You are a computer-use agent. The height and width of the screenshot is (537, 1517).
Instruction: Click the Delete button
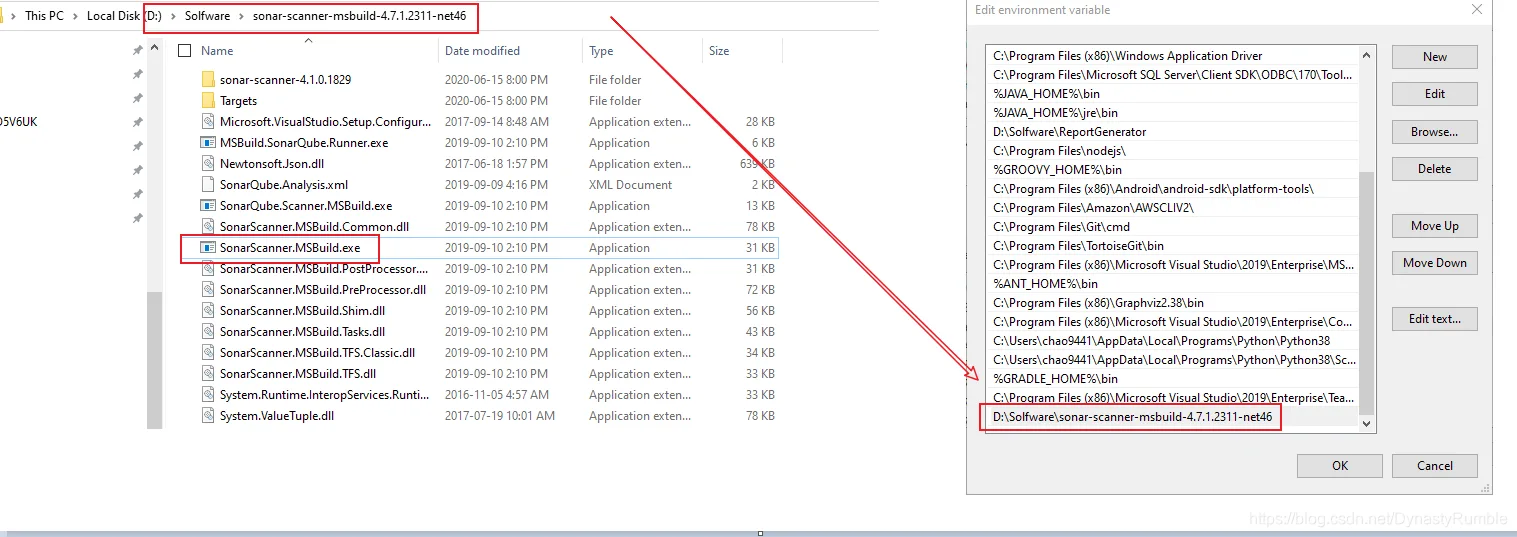pyautogui.click(x=1434, y=169)
